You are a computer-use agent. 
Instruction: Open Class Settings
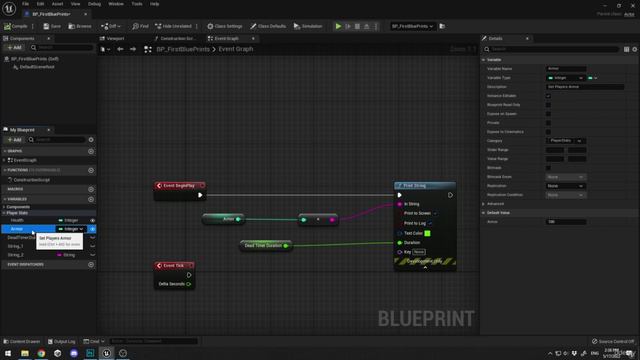tap(224, 26)
